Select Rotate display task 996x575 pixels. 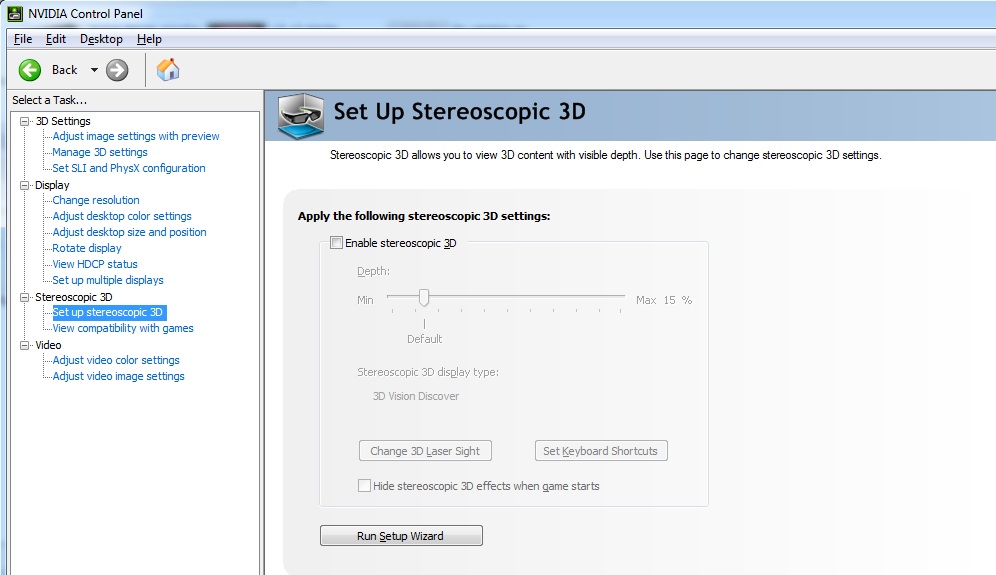point(87,248)
